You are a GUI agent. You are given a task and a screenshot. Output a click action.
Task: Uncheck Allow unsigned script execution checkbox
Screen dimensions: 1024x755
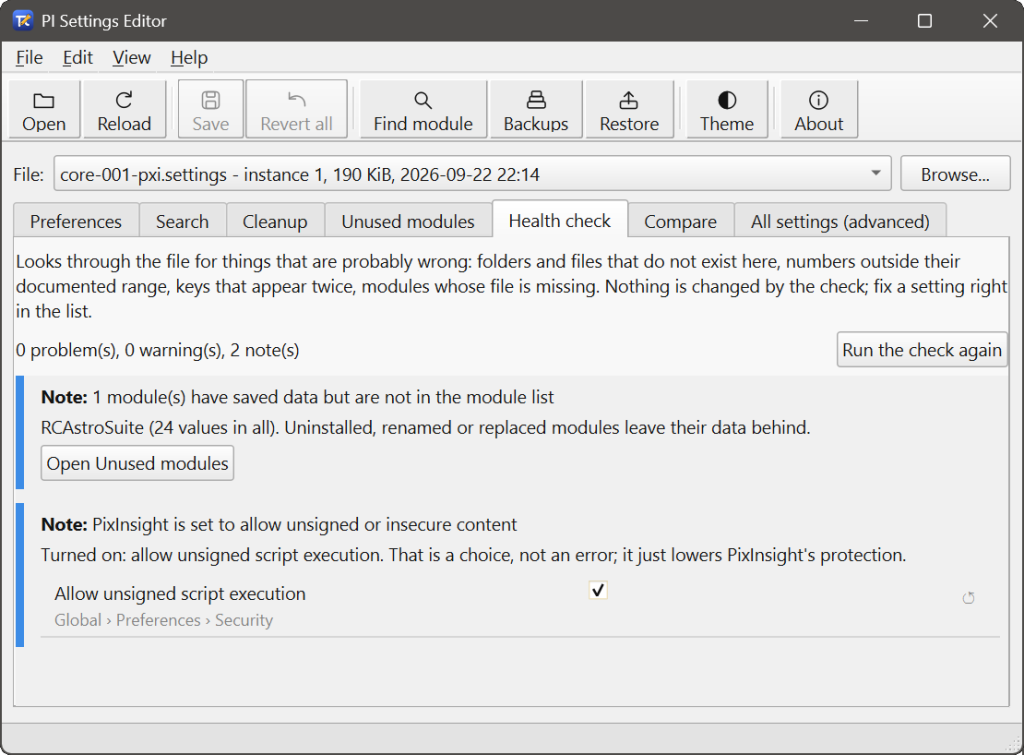(x=598, y=590)
